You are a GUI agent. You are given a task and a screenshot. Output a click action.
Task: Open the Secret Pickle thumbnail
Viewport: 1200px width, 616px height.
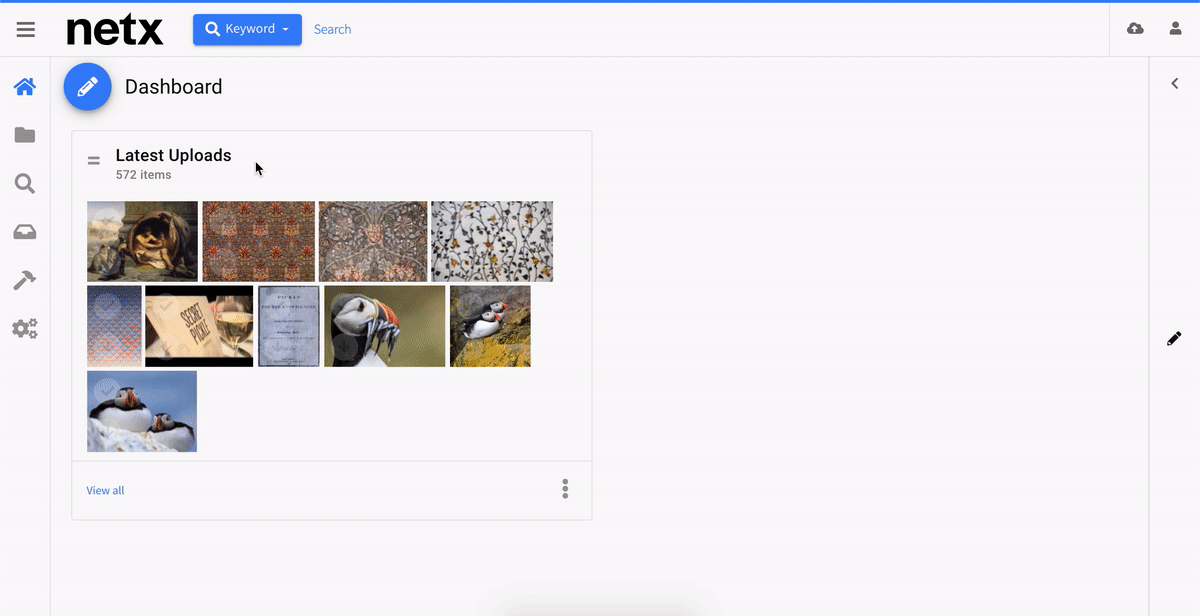tap(199, 326)
